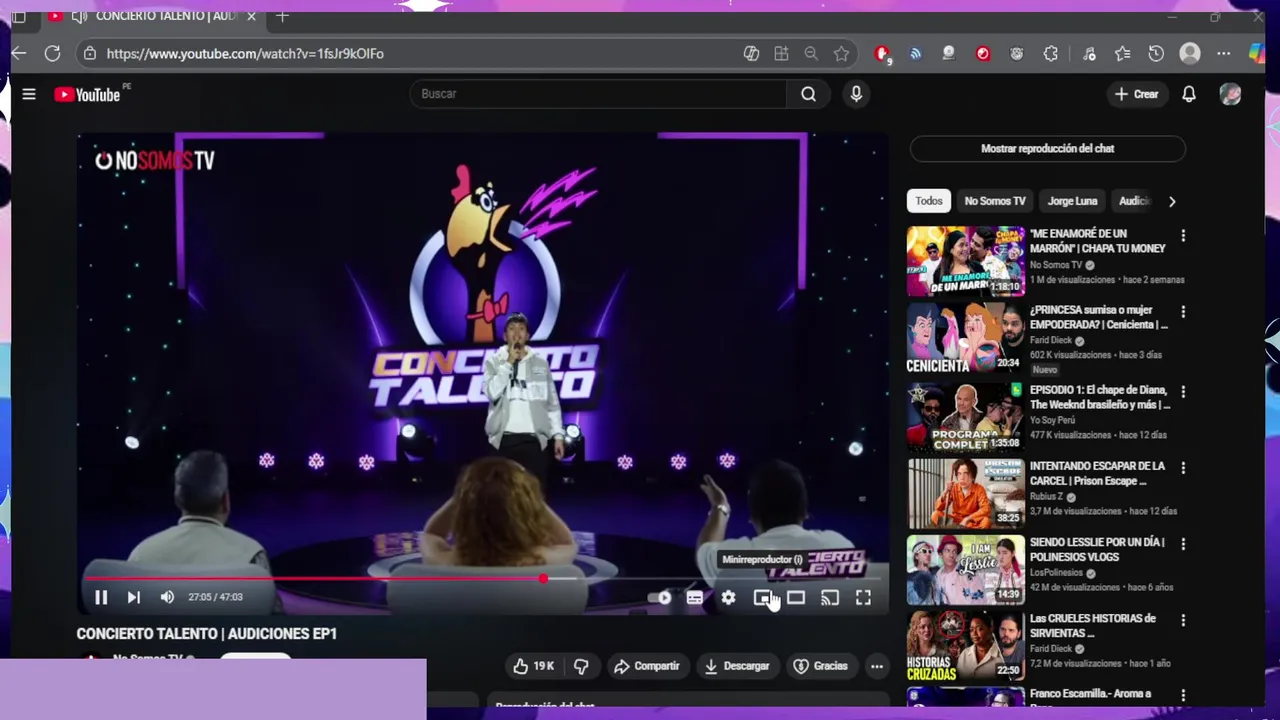Screen dimensions: 1280x720
Task: Open 'EPISODIO 1: El chape de Diana' title
Action: coord(1099,397)
